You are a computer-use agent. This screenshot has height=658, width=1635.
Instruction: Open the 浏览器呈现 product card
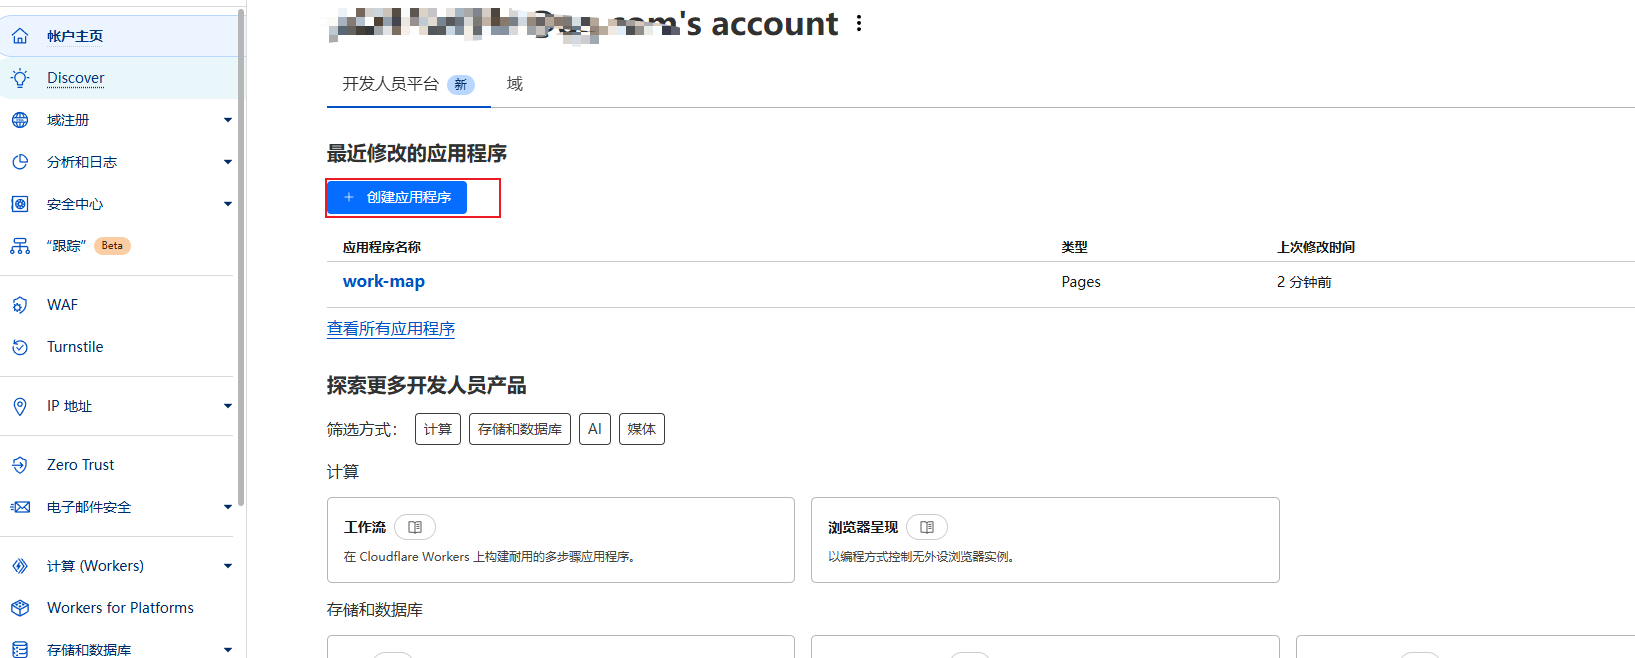tap(1045, 540)
